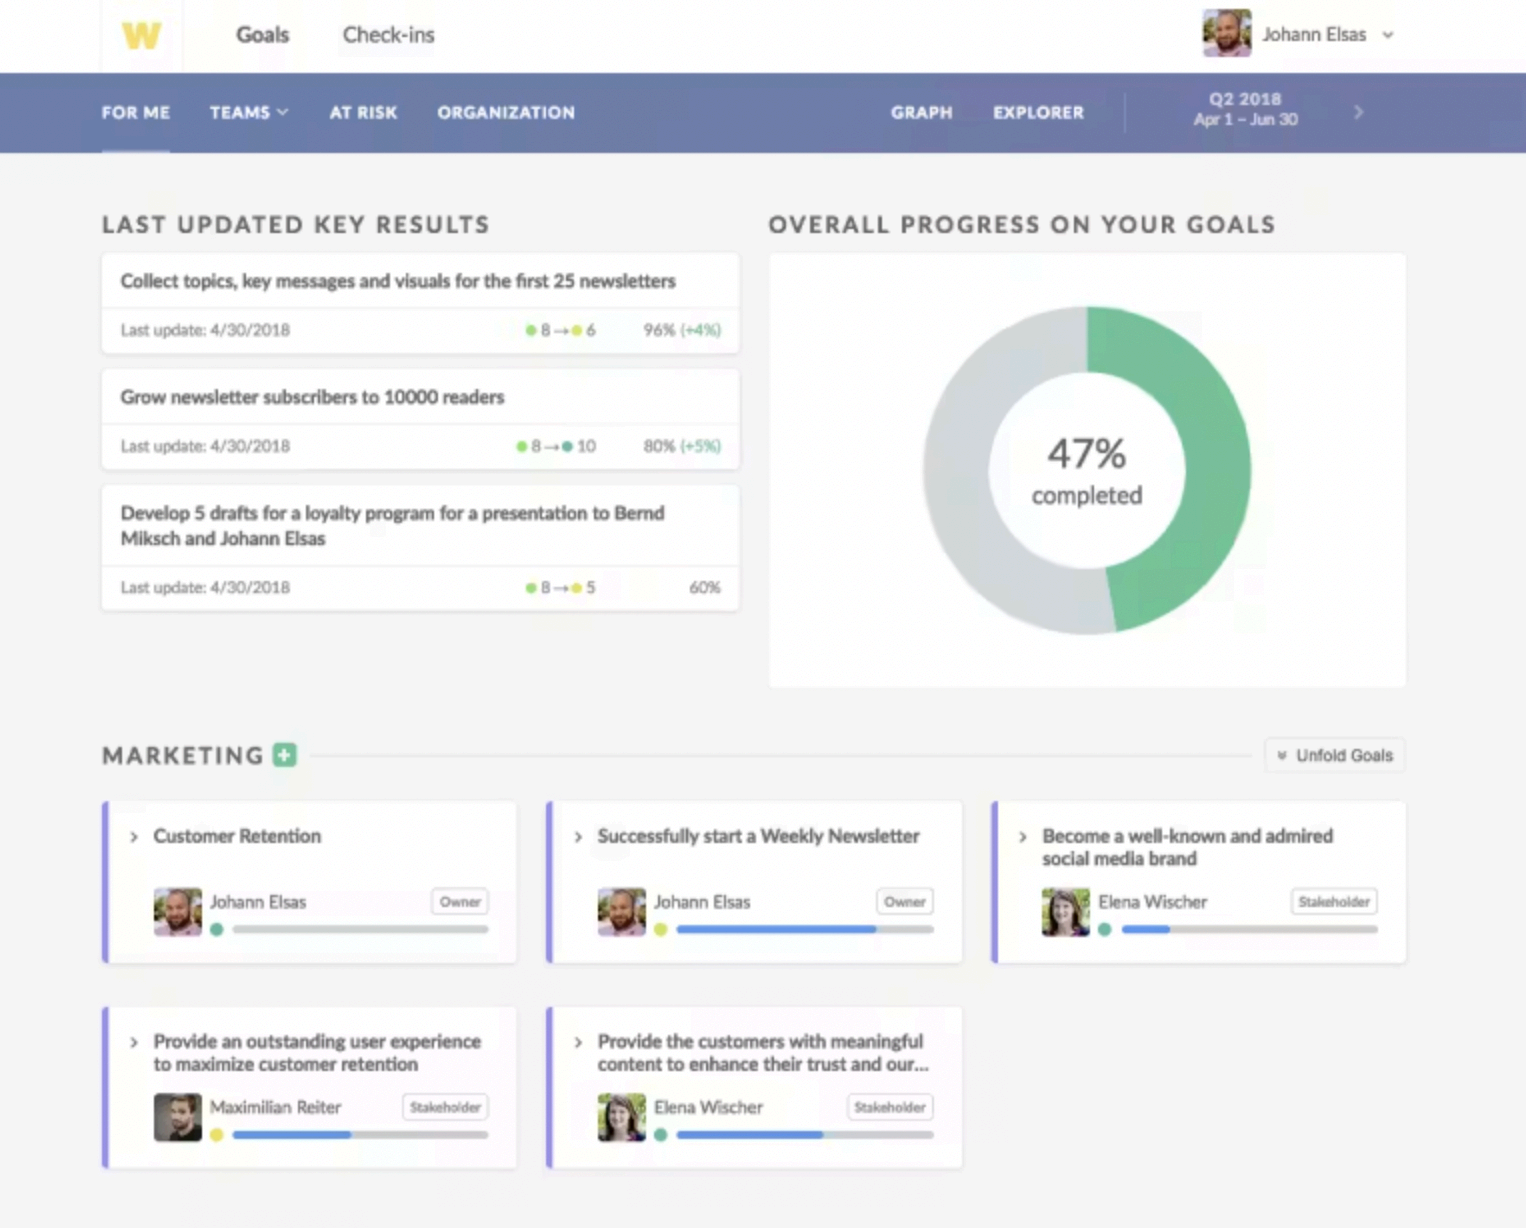Open 'Successfully start a Weekly Newsletter' title

[x=758, y=836]
